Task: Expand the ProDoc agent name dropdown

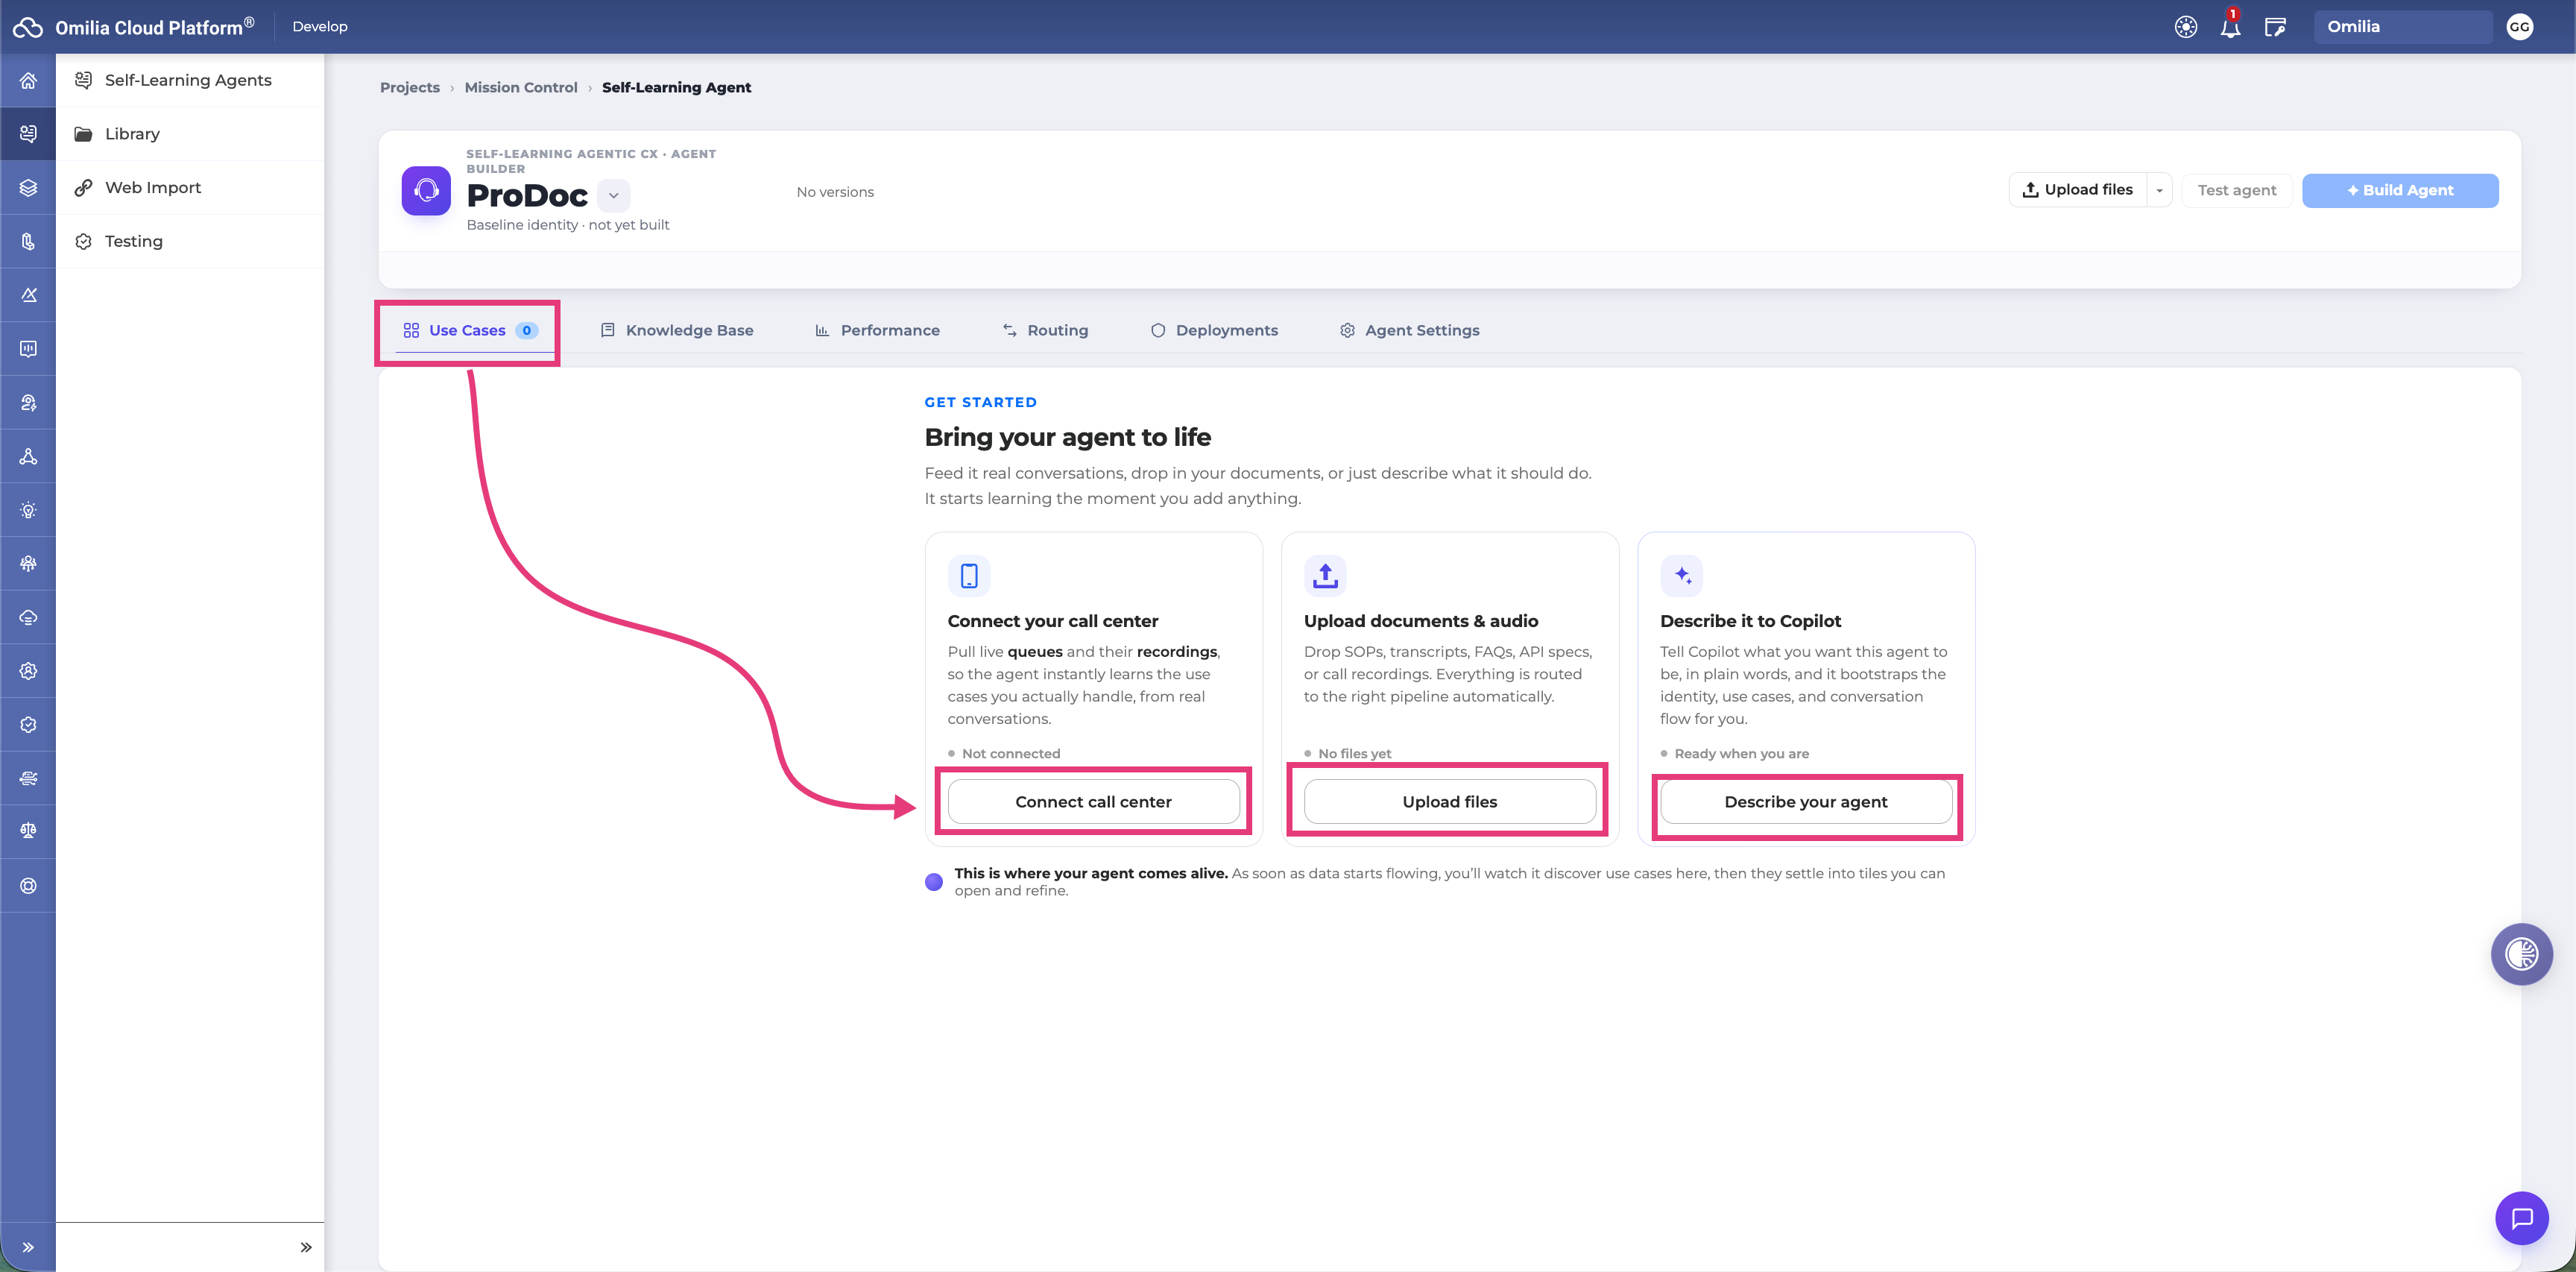Action: pos(614,195)
